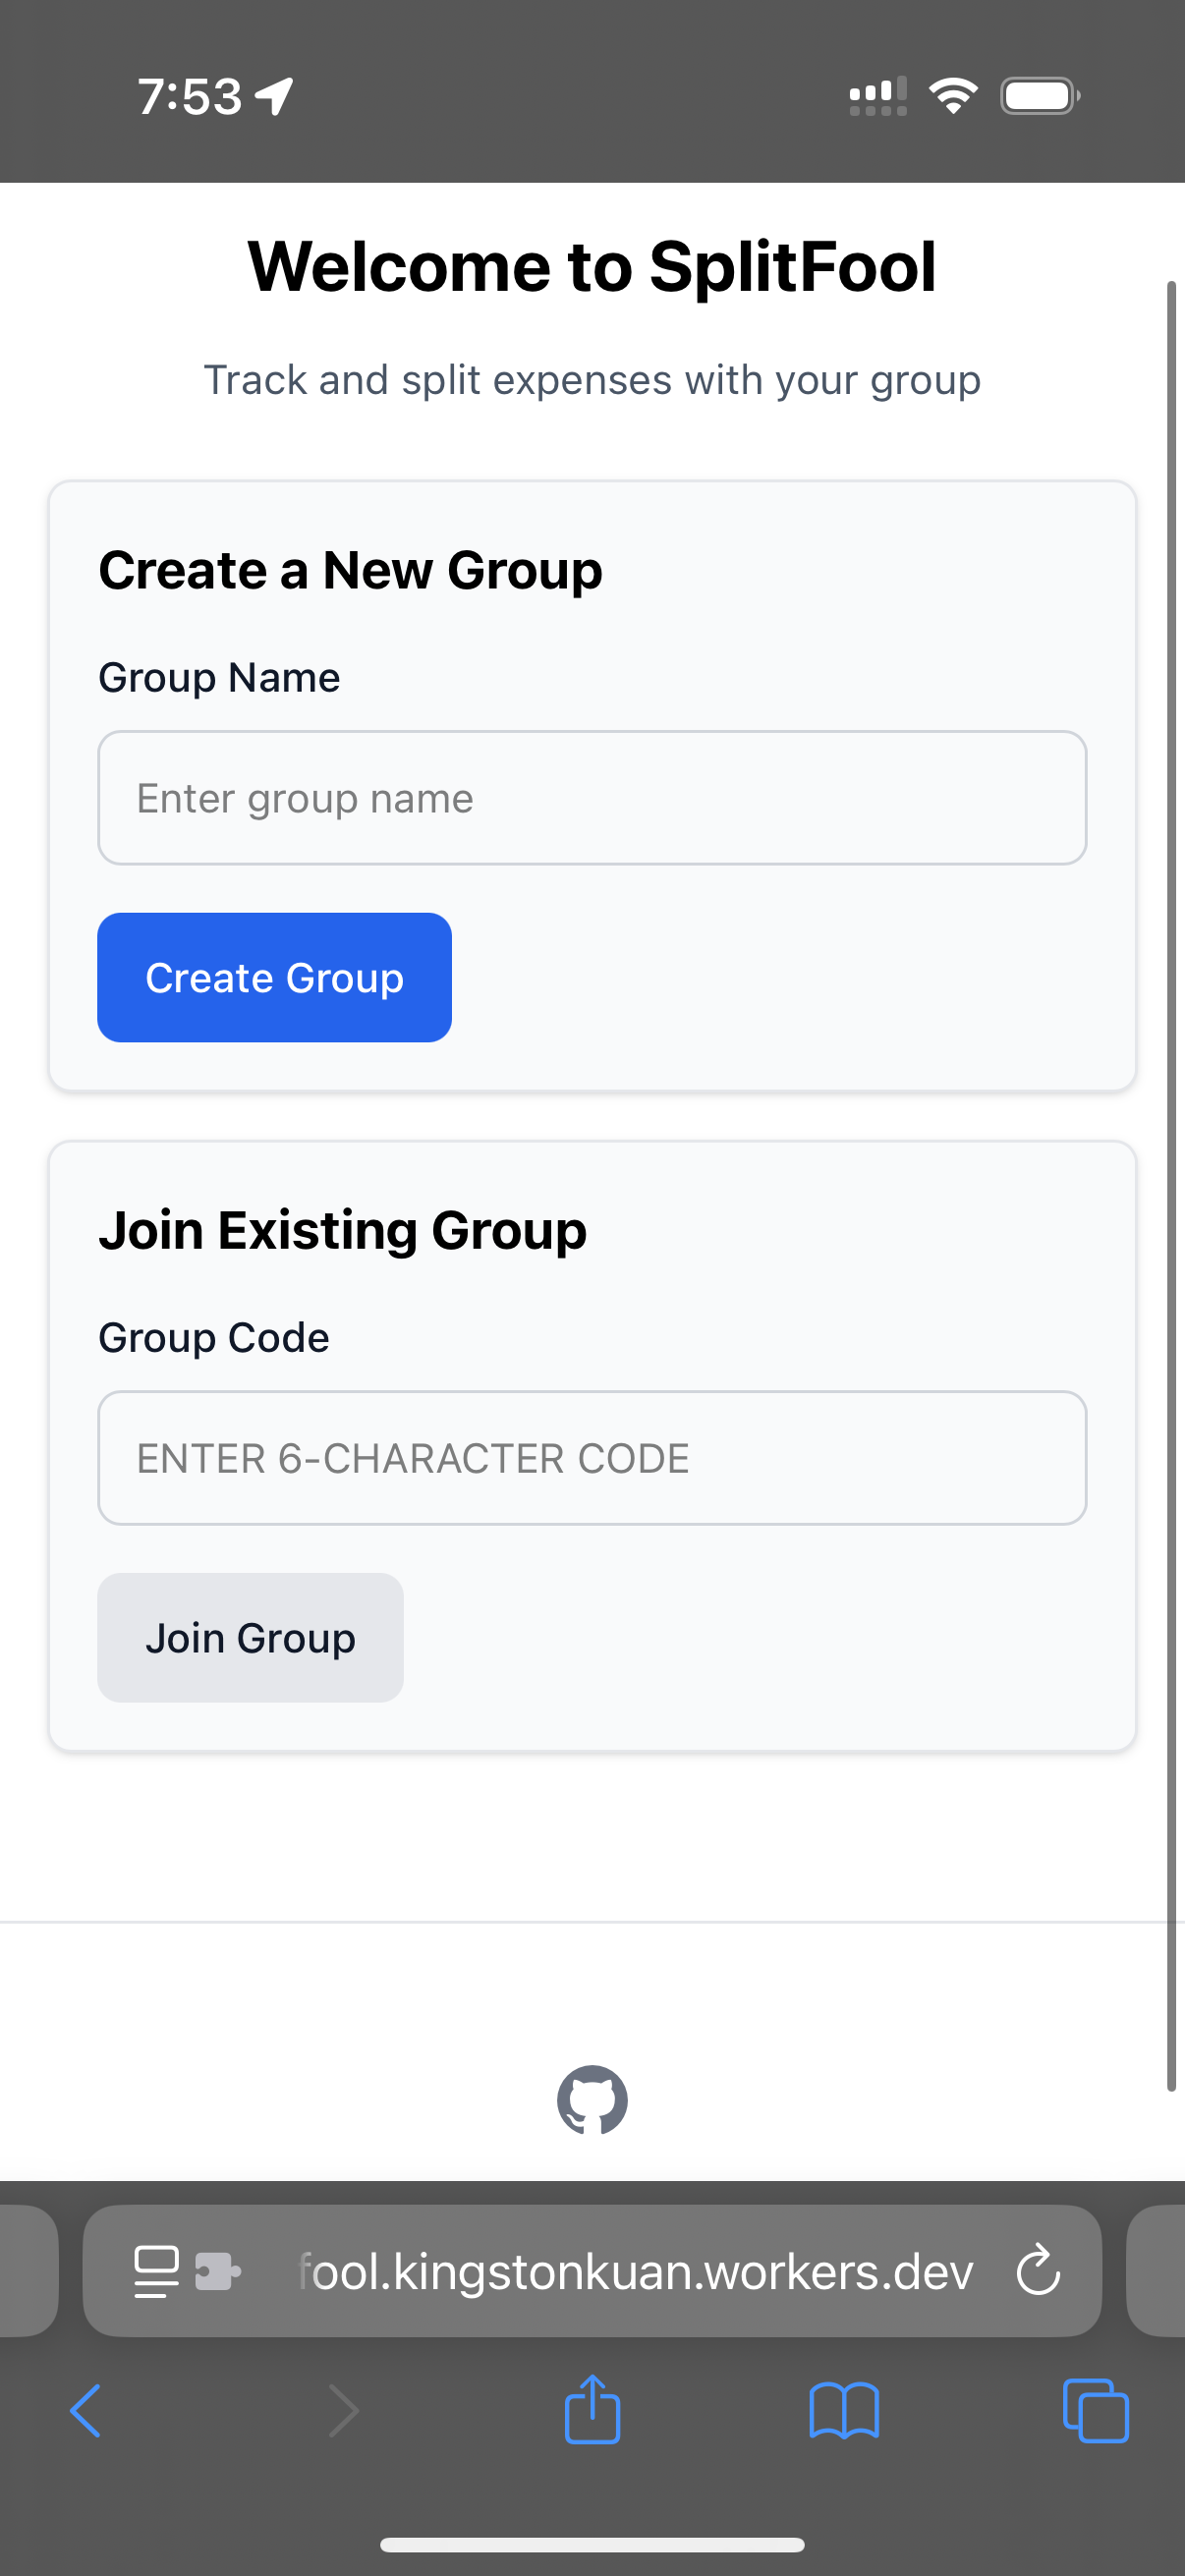Tap the kingstonkuan.workers.dev address bar

click(x=635, y=2271)
